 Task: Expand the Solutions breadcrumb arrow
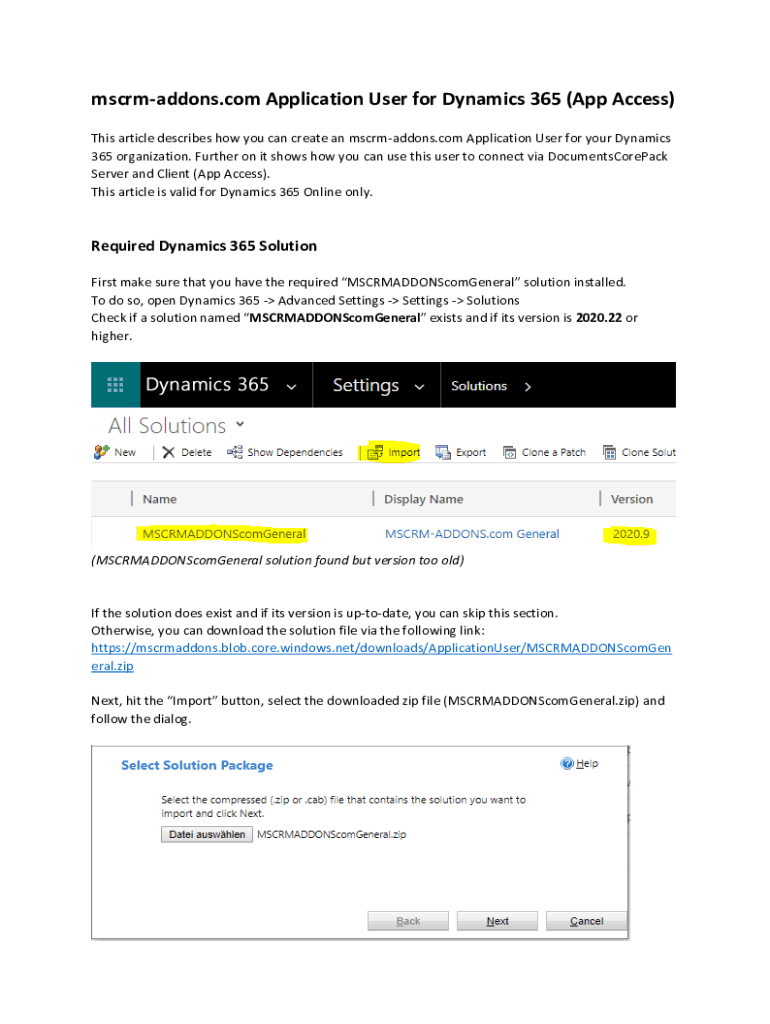pyautogui.click(x=528, y=386)
